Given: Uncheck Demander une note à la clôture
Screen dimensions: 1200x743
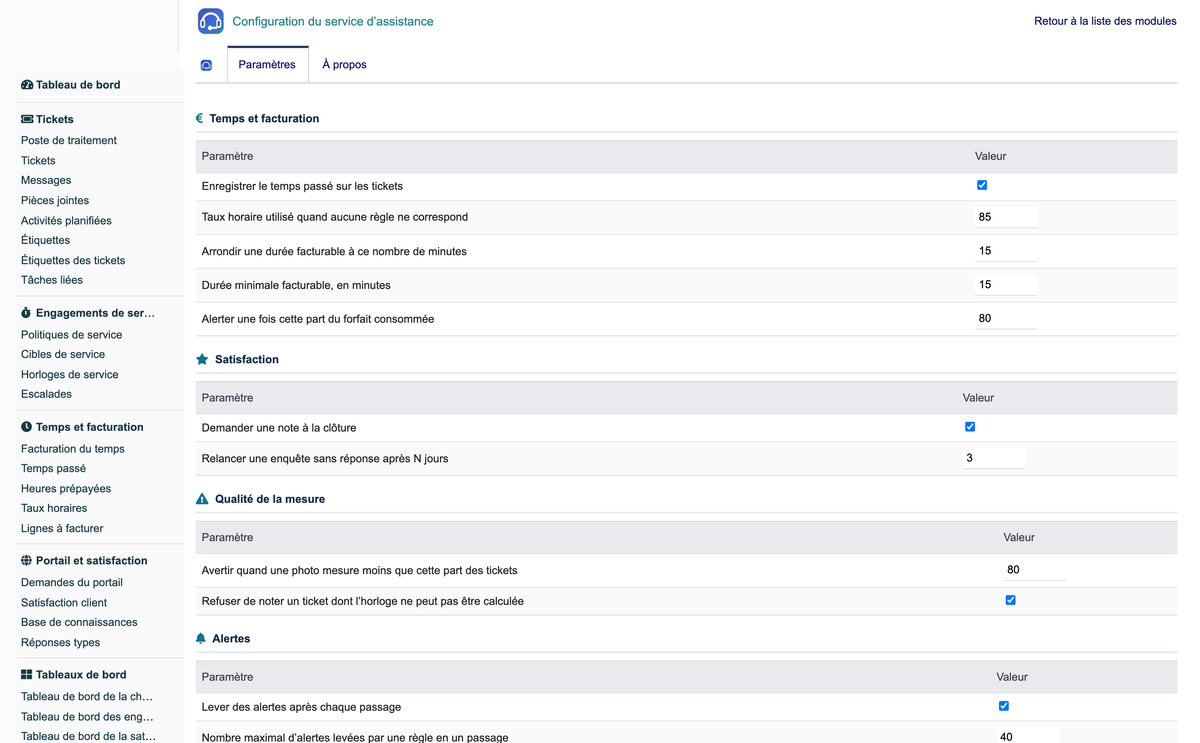Looking at the screenshot, I should [970, 427].
